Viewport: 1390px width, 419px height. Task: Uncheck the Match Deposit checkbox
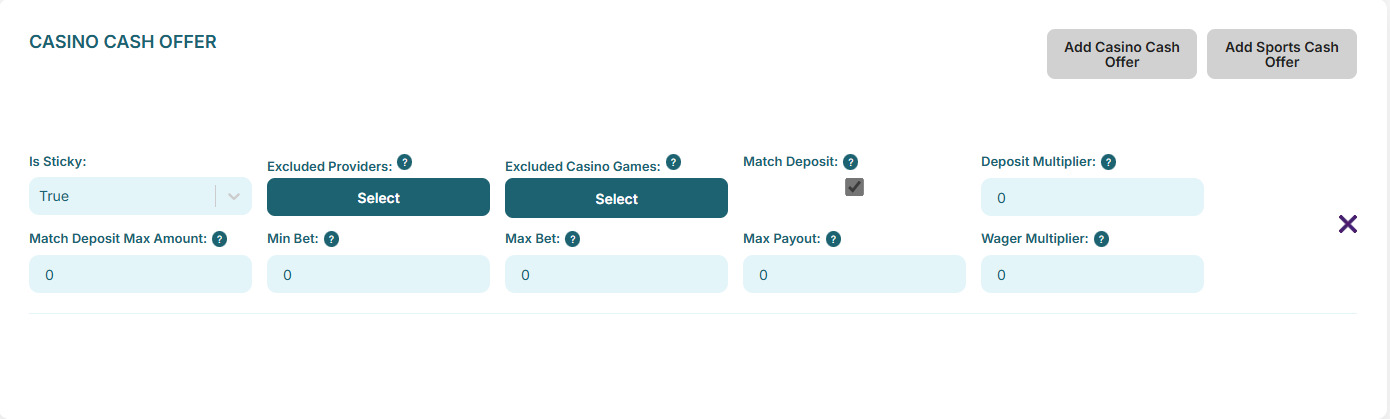[854, 187]
